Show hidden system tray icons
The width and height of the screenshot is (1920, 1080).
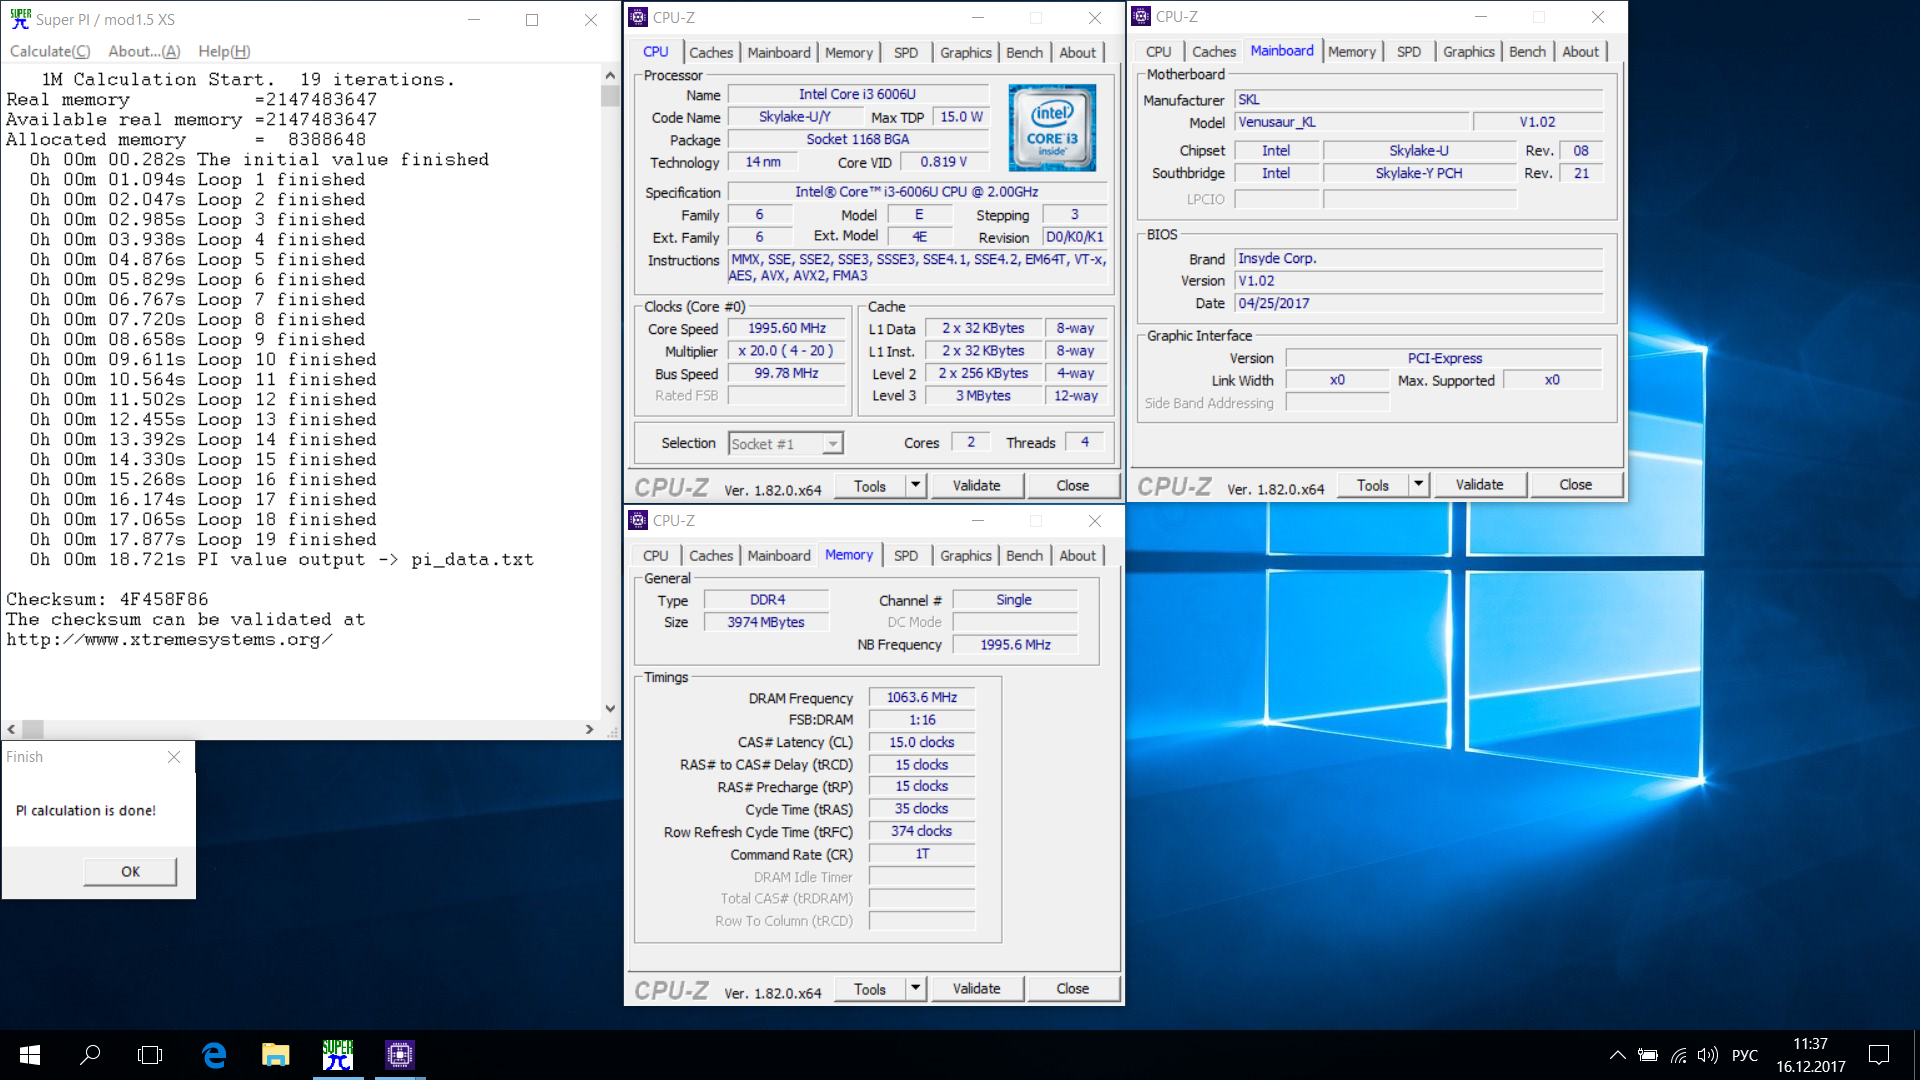coord(1617,1055)
